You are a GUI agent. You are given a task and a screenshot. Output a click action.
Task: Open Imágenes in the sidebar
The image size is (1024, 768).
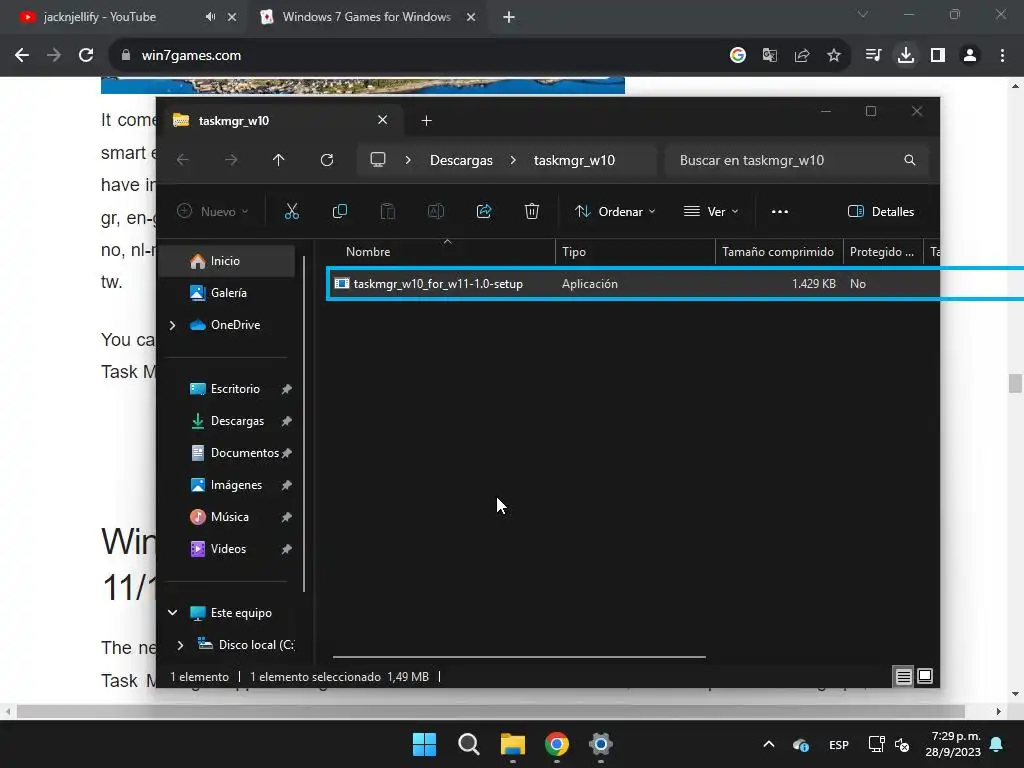(x=226, y=485)
